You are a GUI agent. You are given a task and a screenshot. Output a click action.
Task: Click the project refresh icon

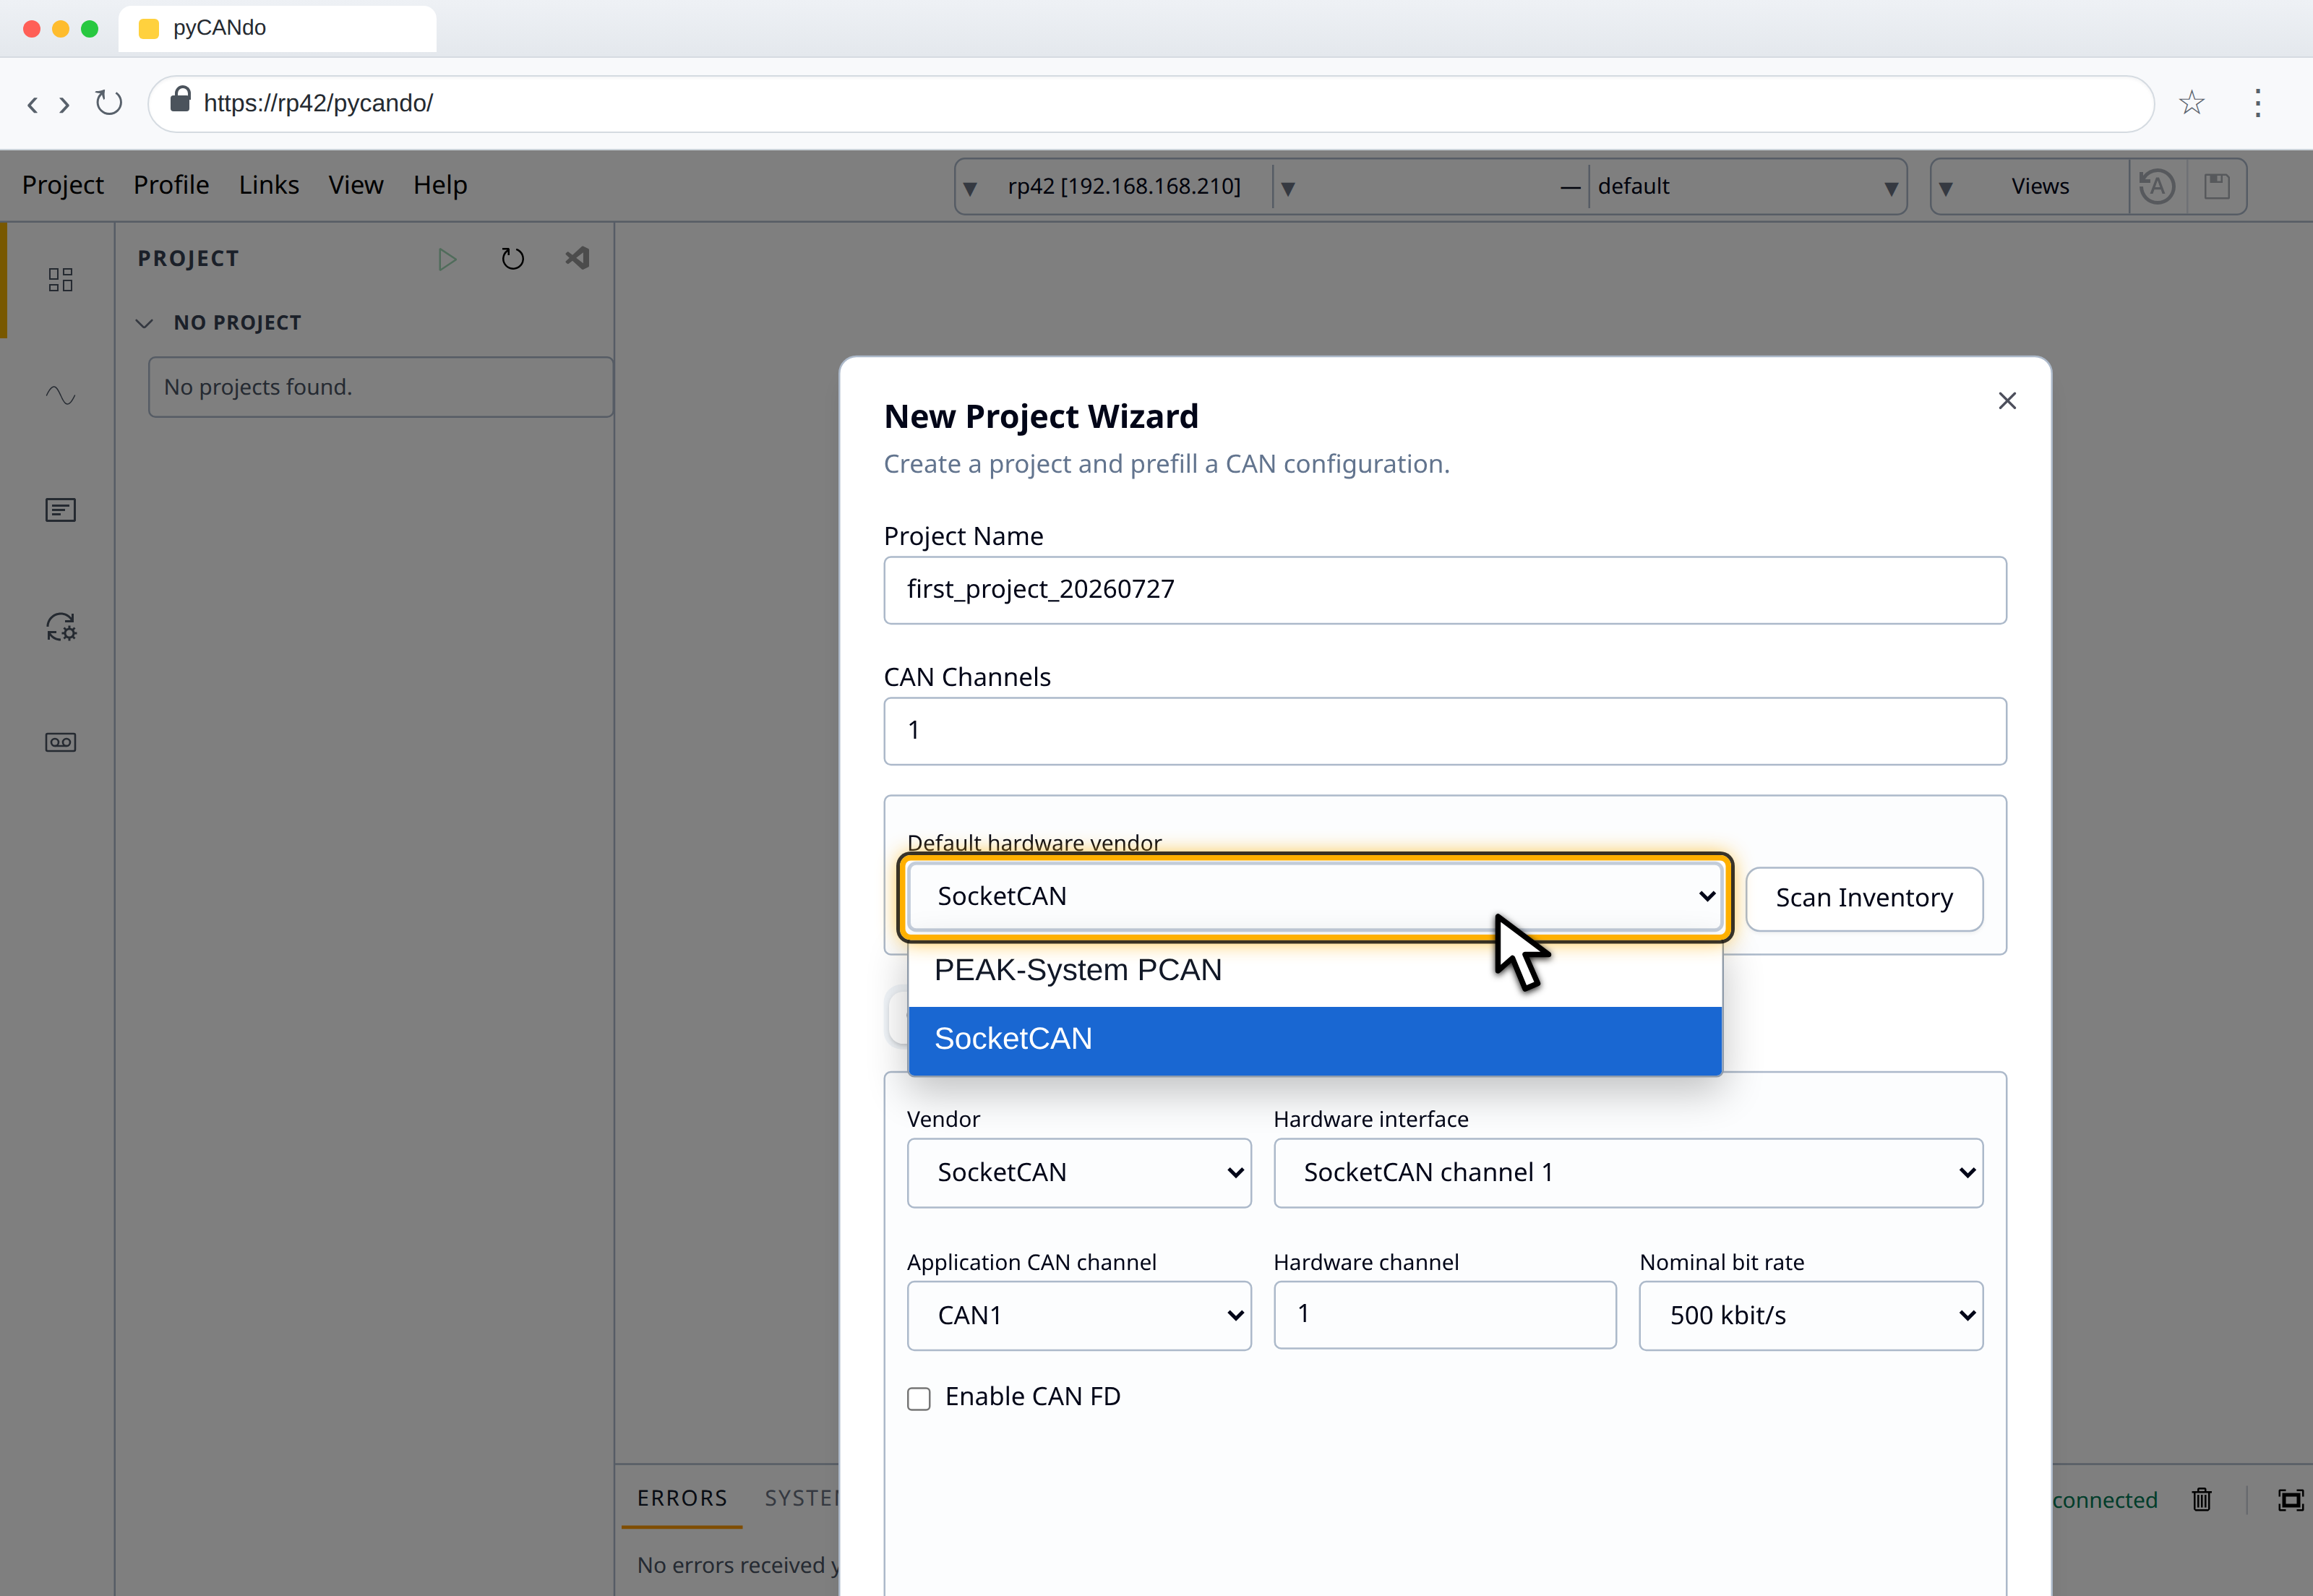pyautogui.click(x=512, y=260)
